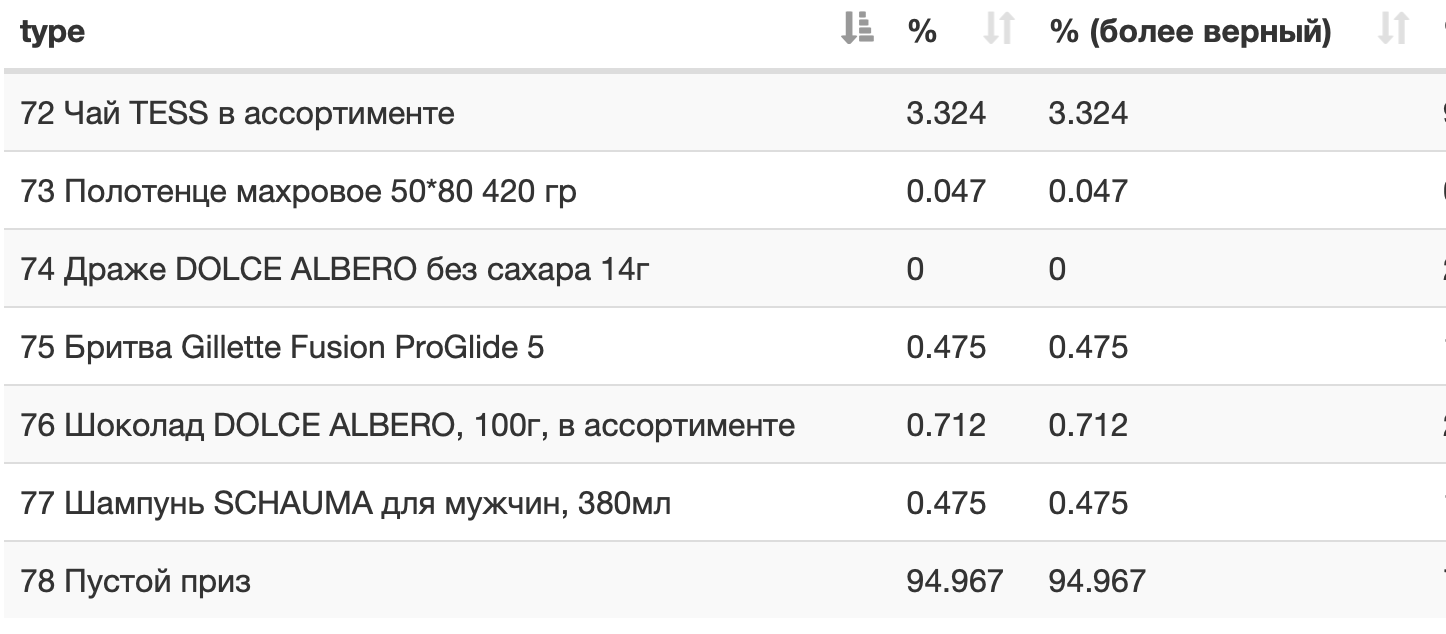Click 0.475 in более верный column, Шампунь row
The image size is (1446, 634).
(1088, 503)
